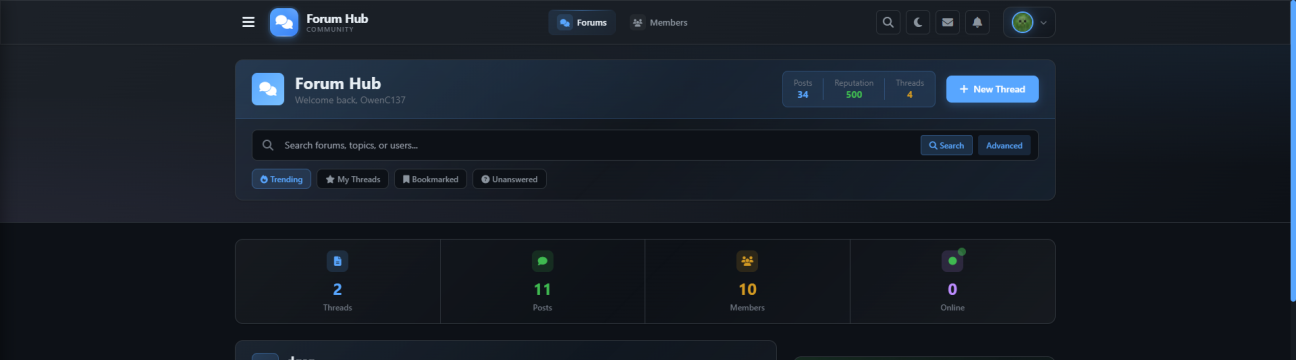Switch to the Members tab

(659, 22)
